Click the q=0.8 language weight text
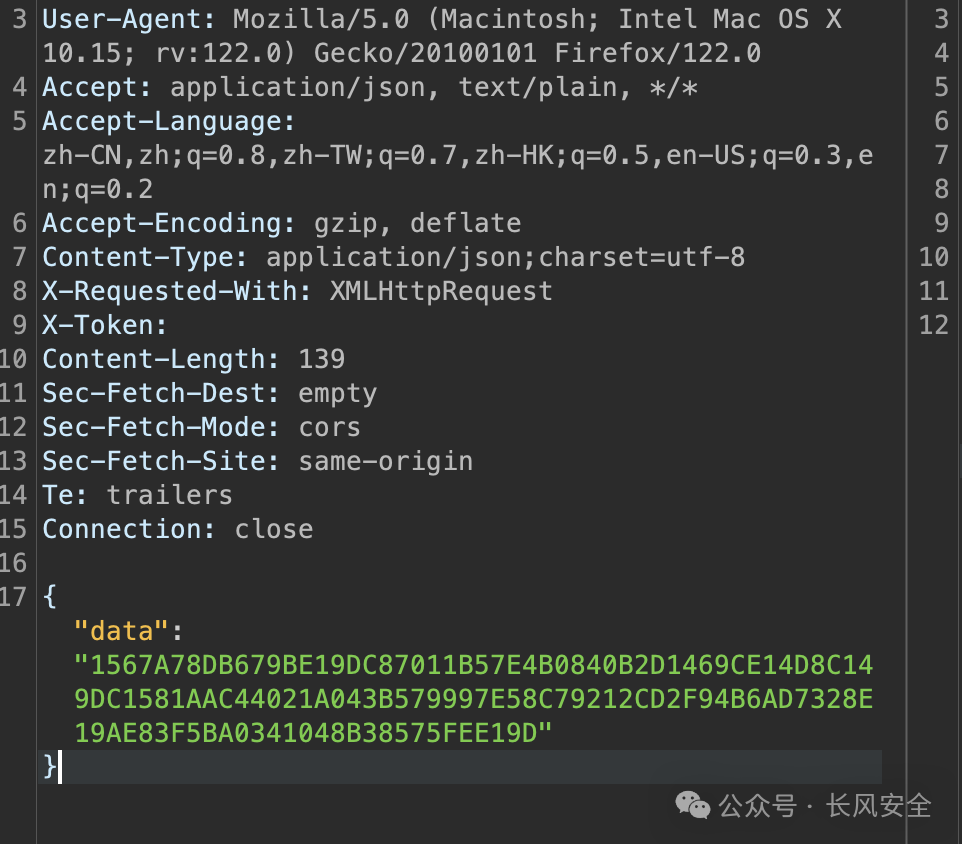962x844 pixels. (226, 156)
